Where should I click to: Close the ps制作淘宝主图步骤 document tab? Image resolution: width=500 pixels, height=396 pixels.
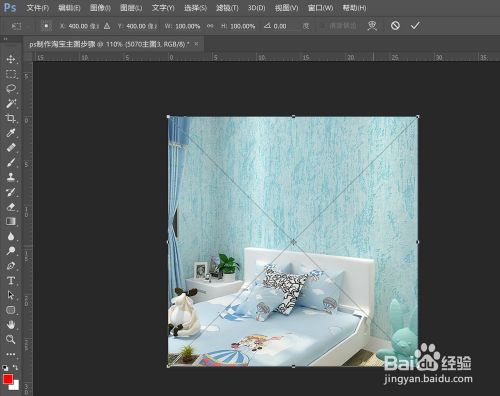click(x=196, y=44)
